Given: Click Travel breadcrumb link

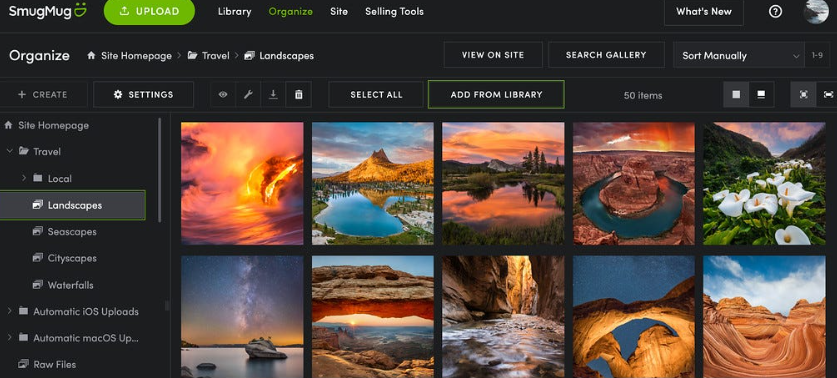Looking at the screenshot, I should click(x=216, y=56).
